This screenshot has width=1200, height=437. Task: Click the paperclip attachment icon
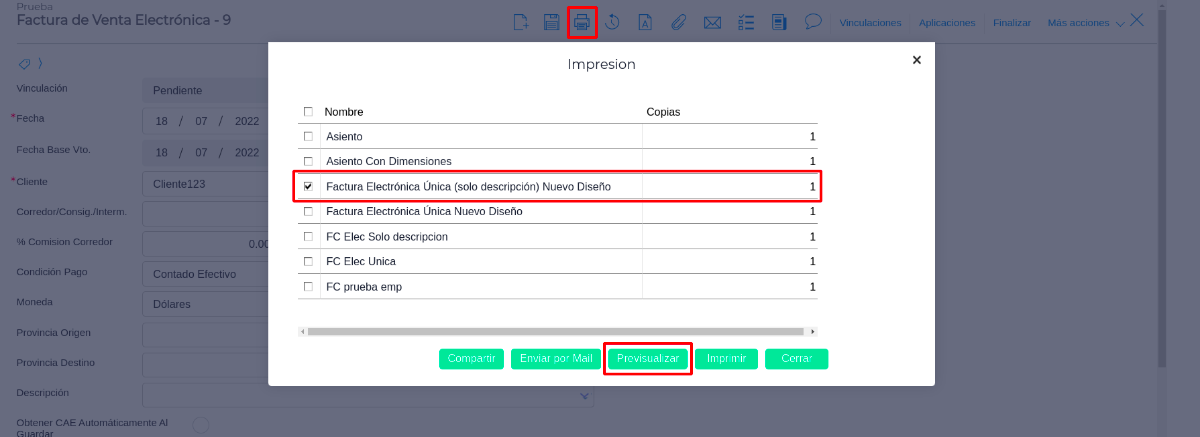[678, 22]
